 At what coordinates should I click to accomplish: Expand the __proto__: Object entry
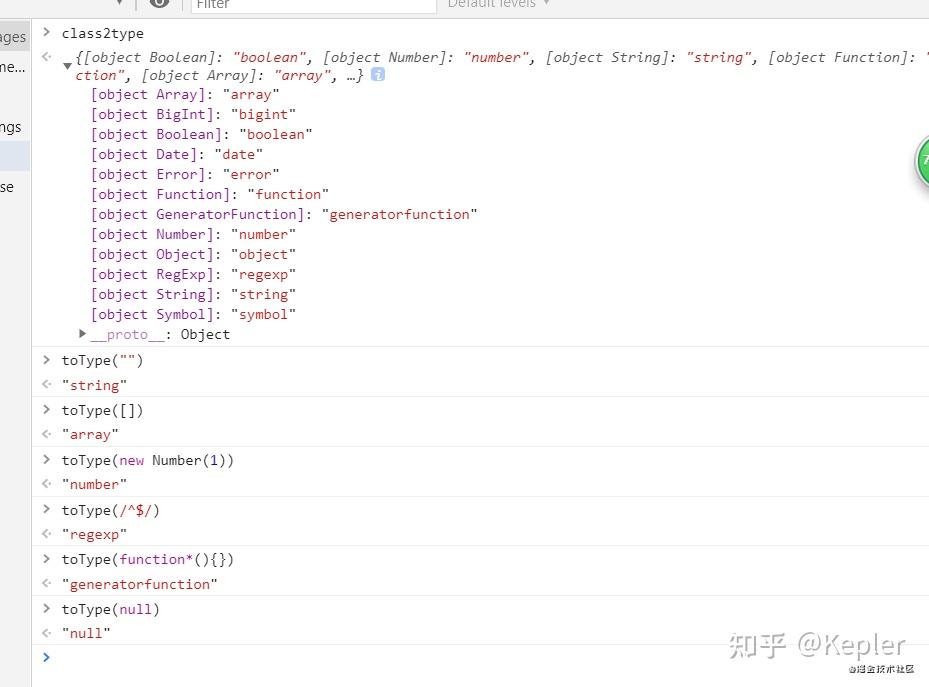83,333
